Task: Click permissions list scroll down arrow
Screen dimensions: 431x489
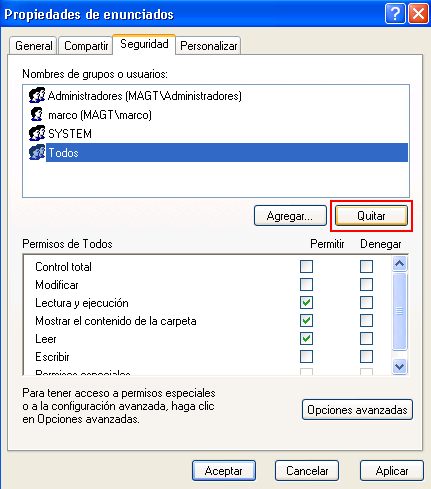Action: coord(399,367)
